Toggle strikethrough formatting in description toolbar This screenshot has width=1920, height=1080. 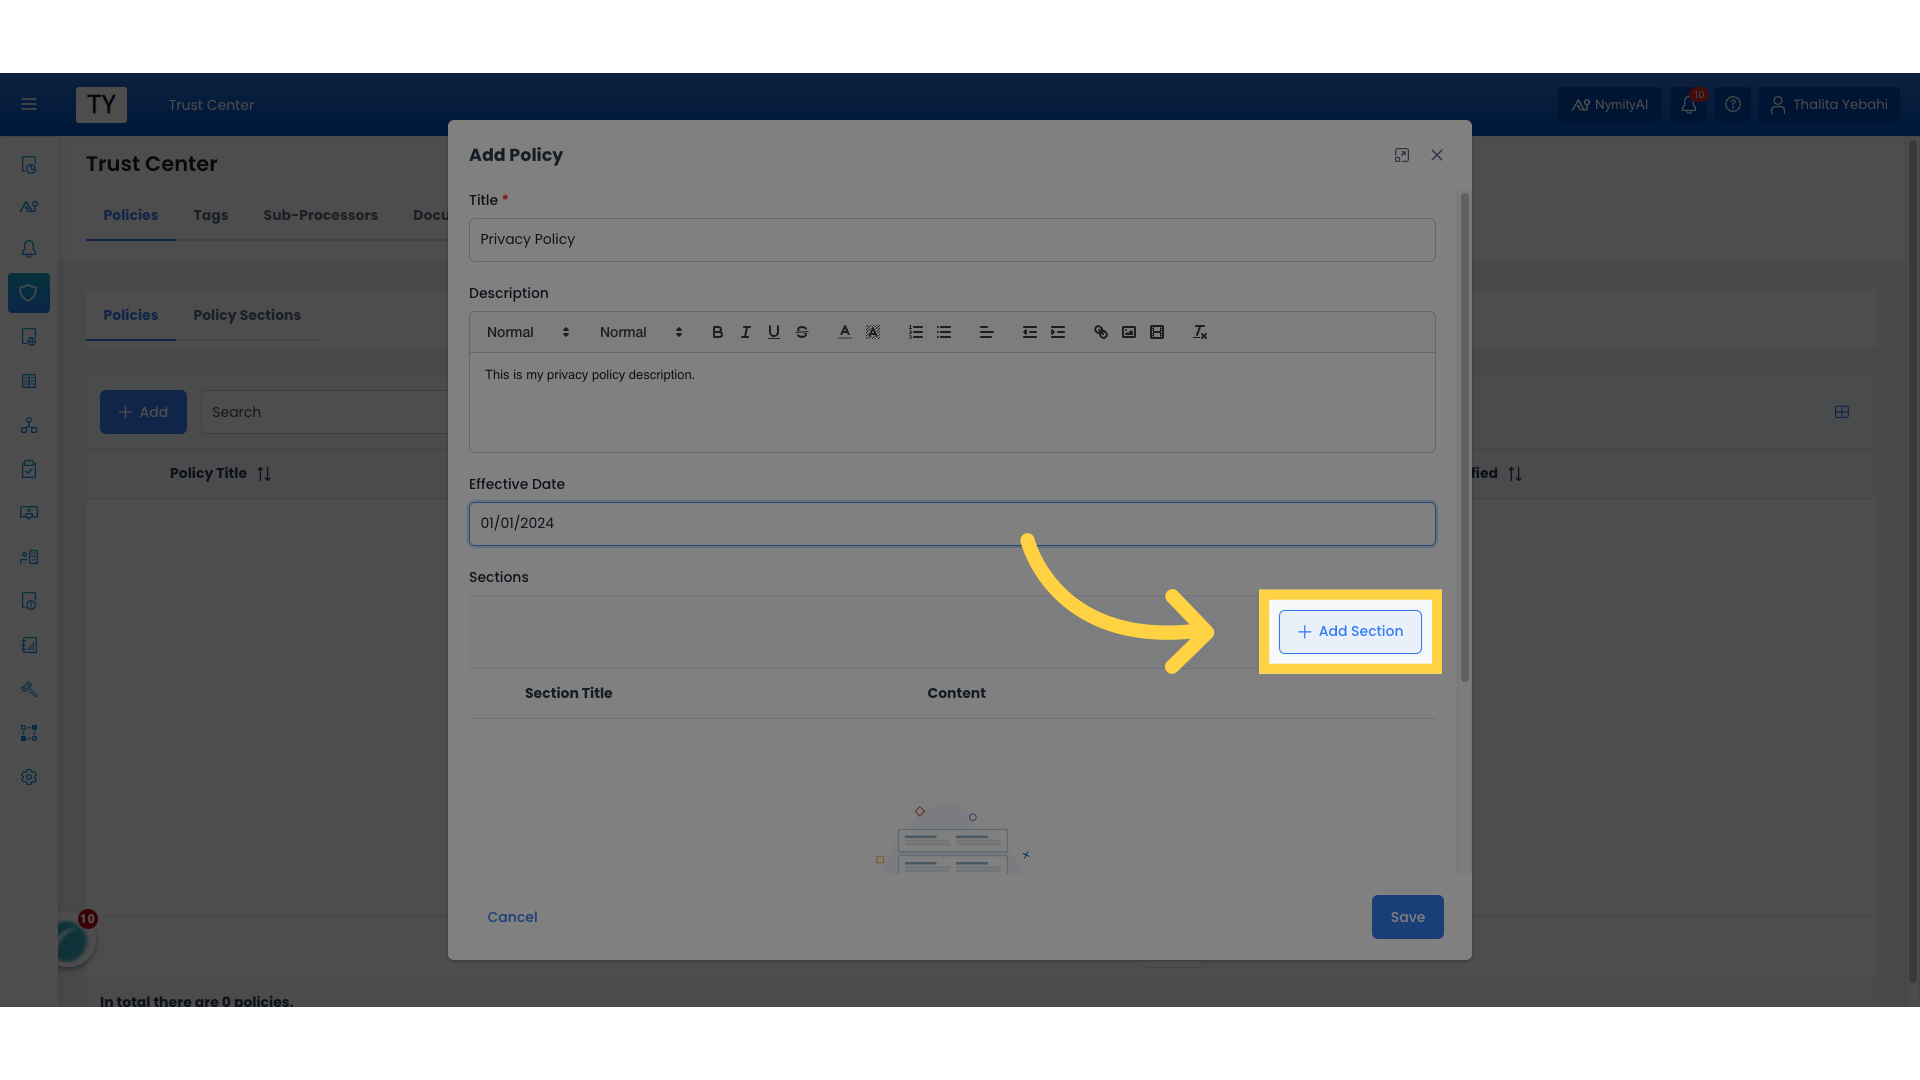coord(802,332)
